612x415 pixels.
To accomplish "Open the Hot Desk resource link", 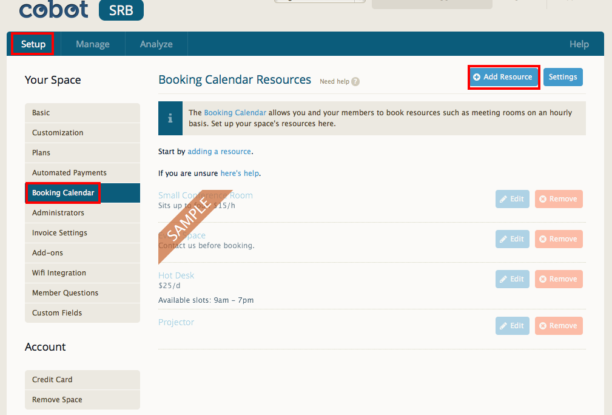I will coord(176,275).
